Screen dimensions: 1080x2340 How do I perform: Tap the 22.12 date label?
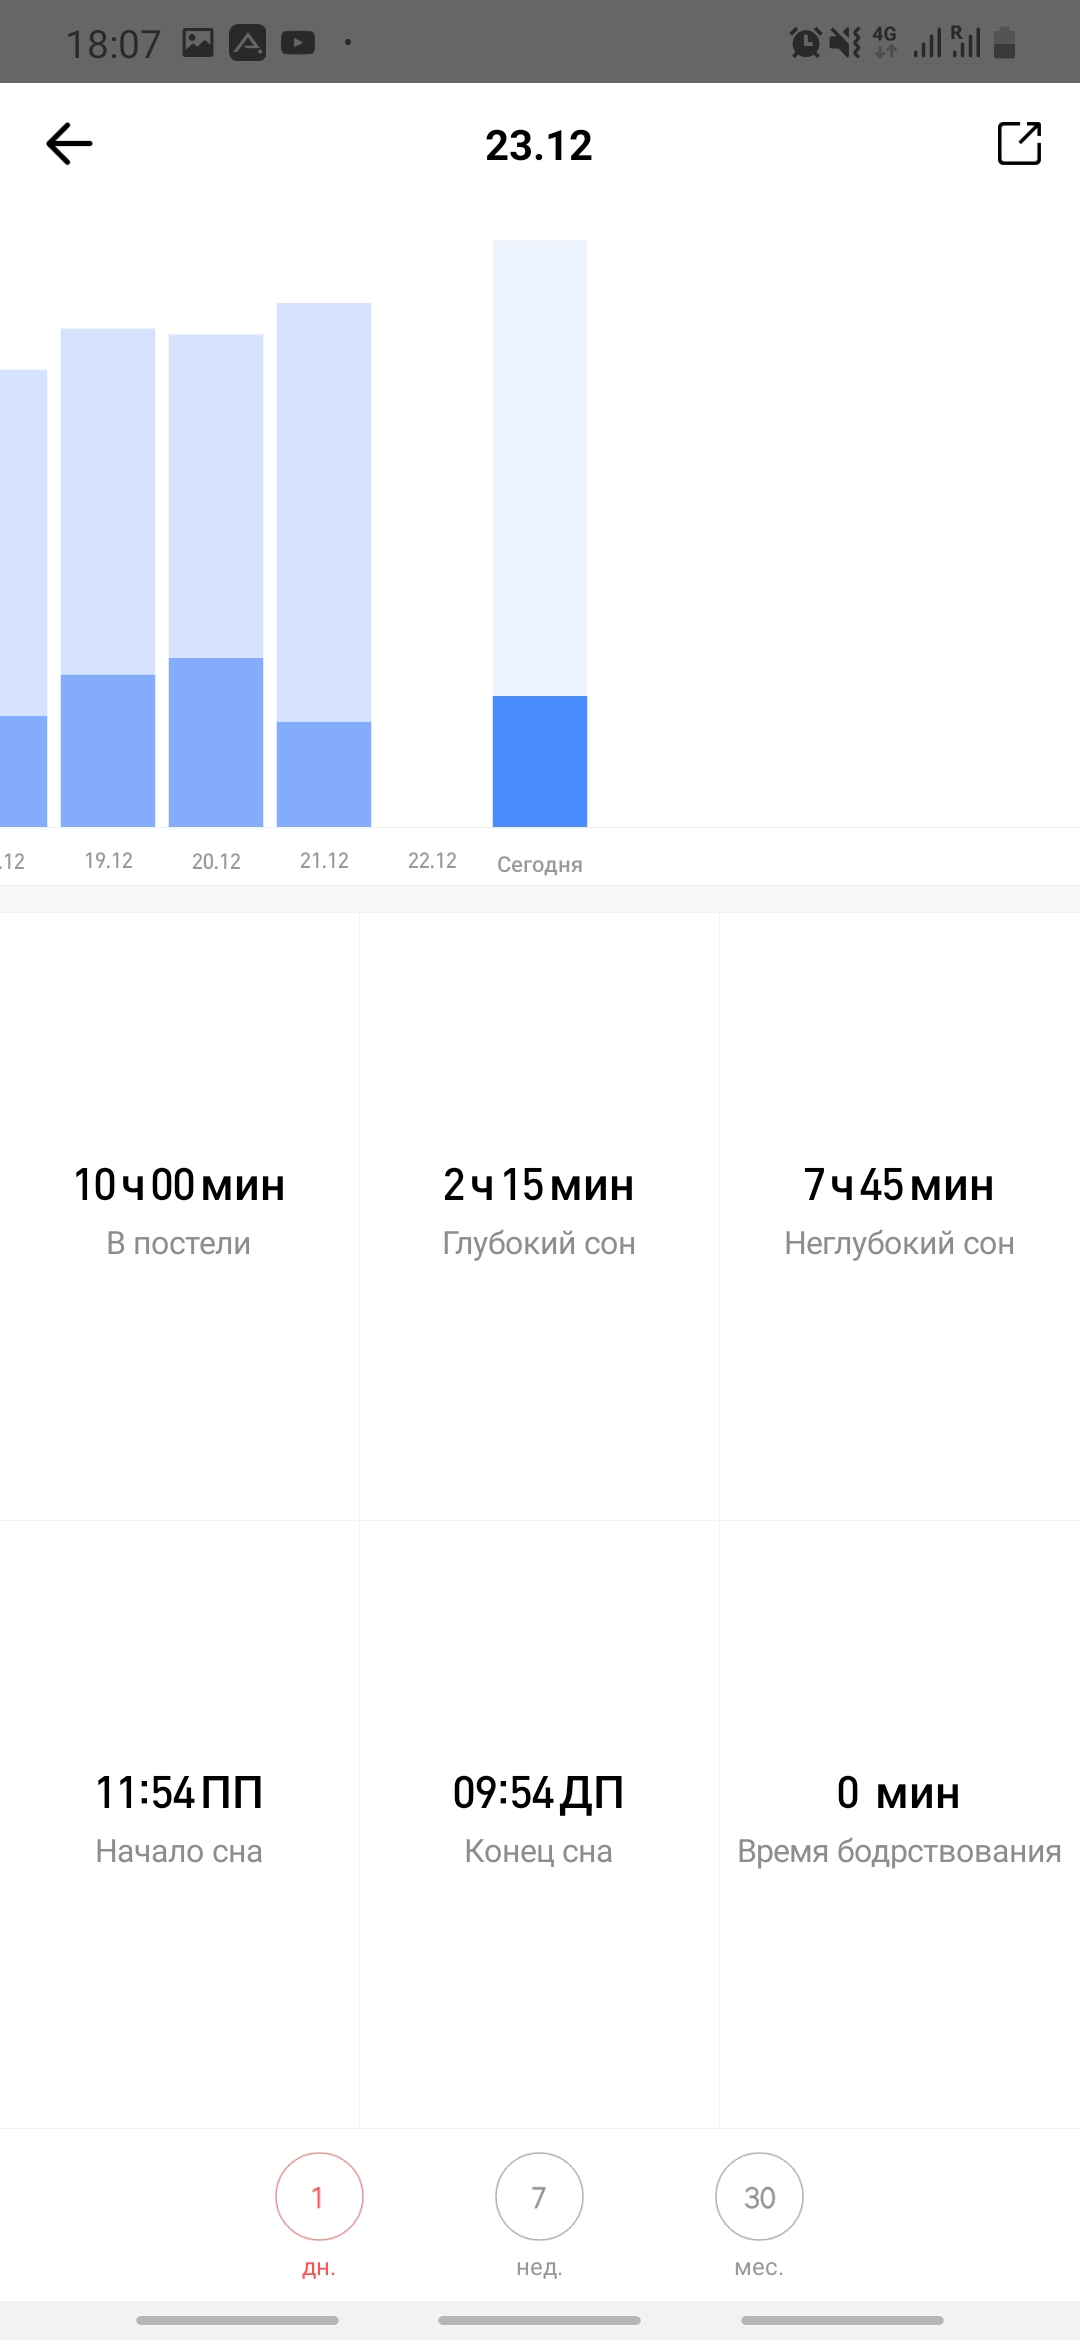432,861
